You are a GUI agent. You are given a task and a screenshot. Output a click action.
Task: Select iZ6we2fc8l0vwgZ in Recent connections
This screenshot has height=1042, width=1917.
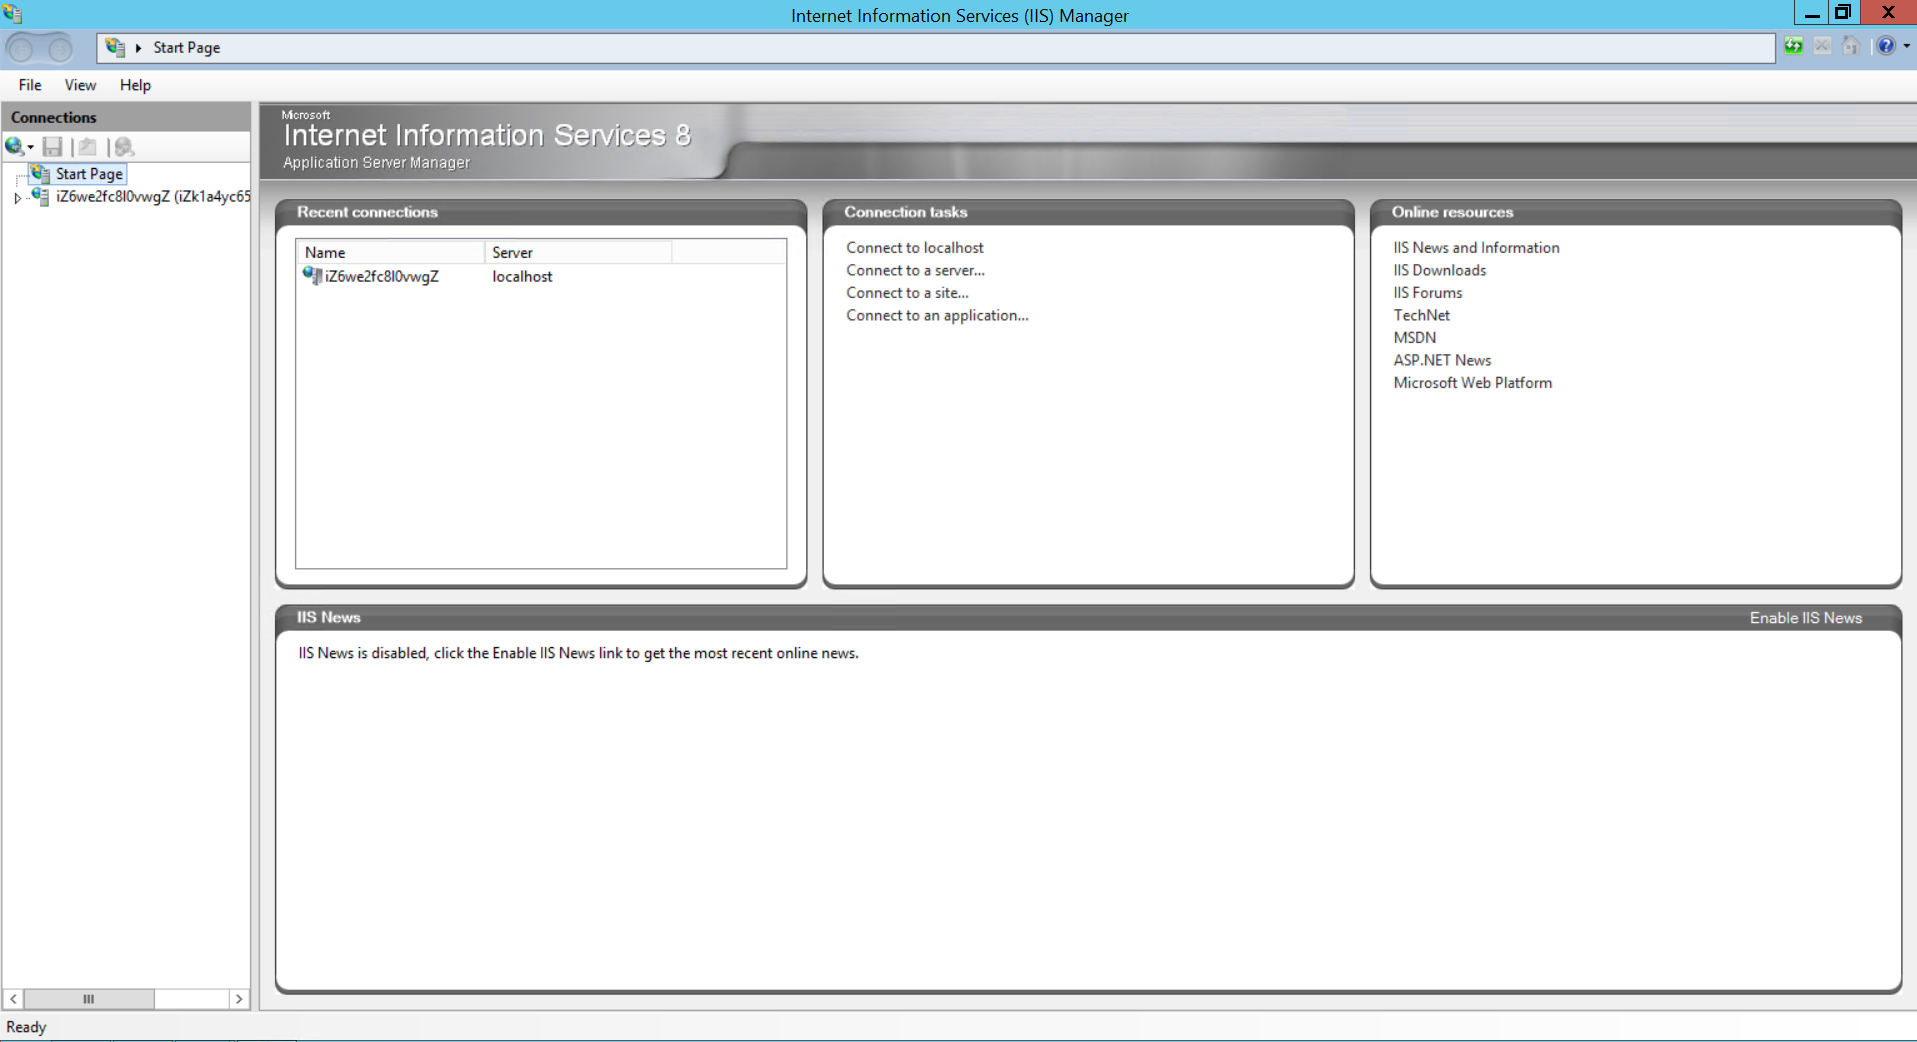pyautogui.click(x=381, y=277)
